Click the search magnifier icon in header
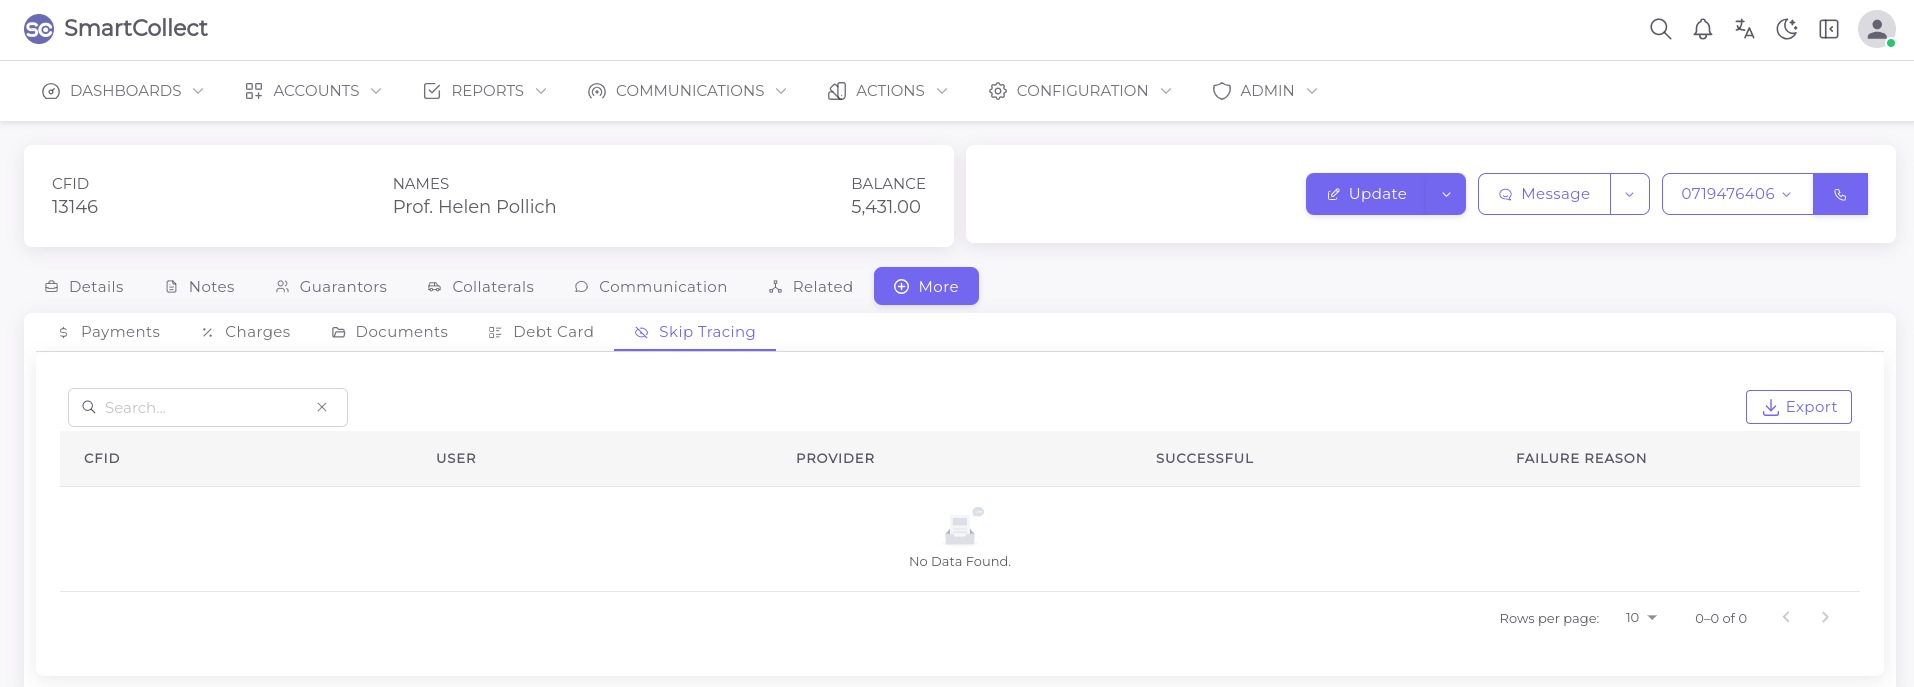The height and width of the screenshot is (687, 1914). (x=1660, y=29)
